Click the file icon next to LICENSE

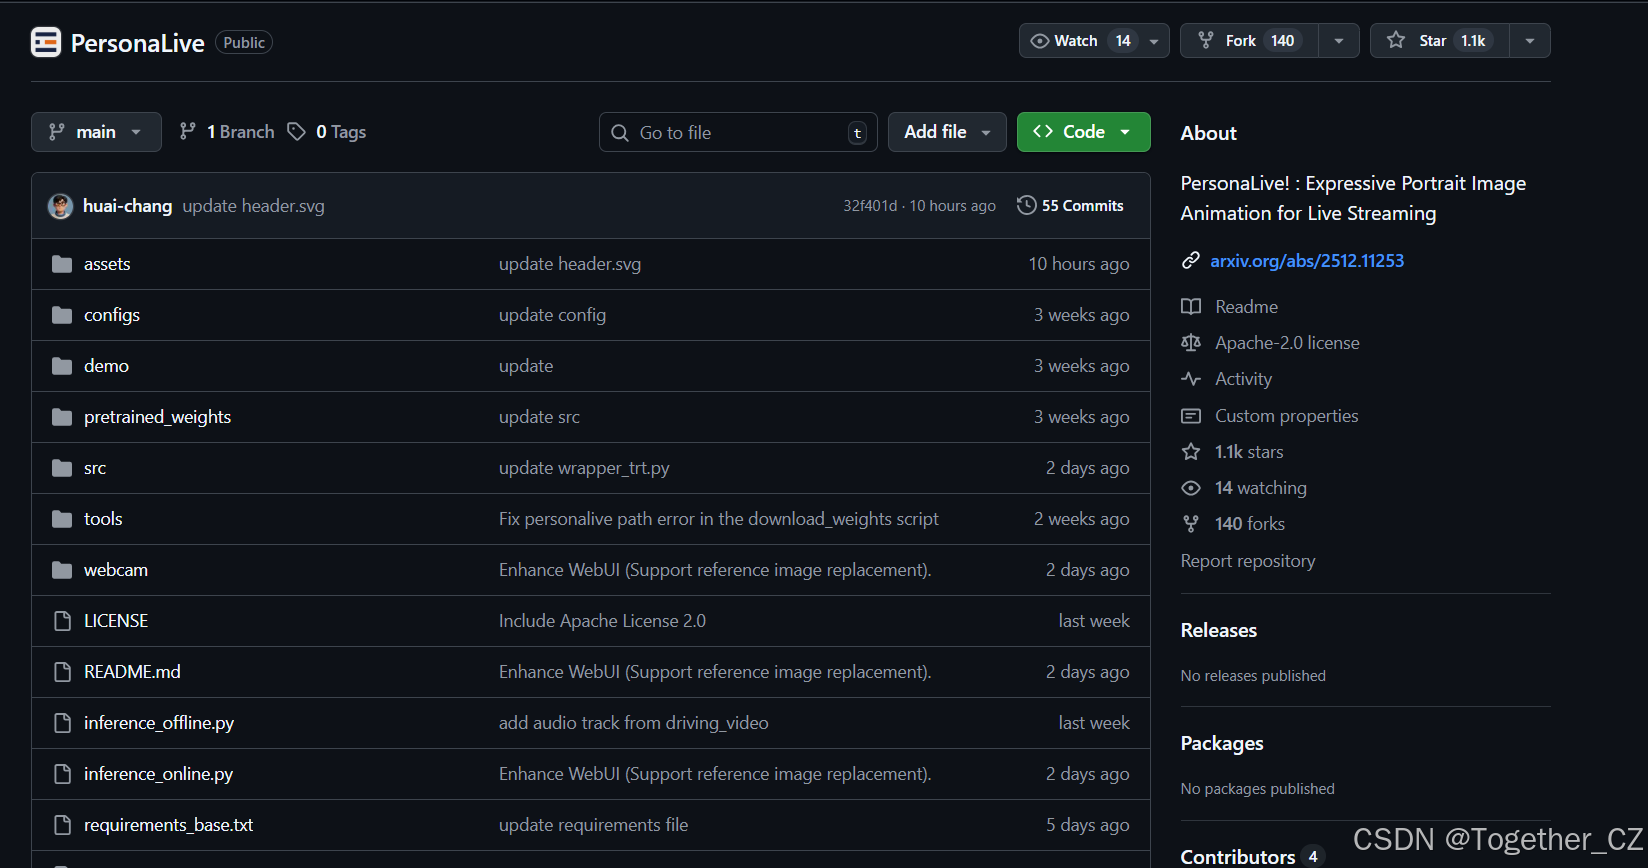[x=62, y=621]
